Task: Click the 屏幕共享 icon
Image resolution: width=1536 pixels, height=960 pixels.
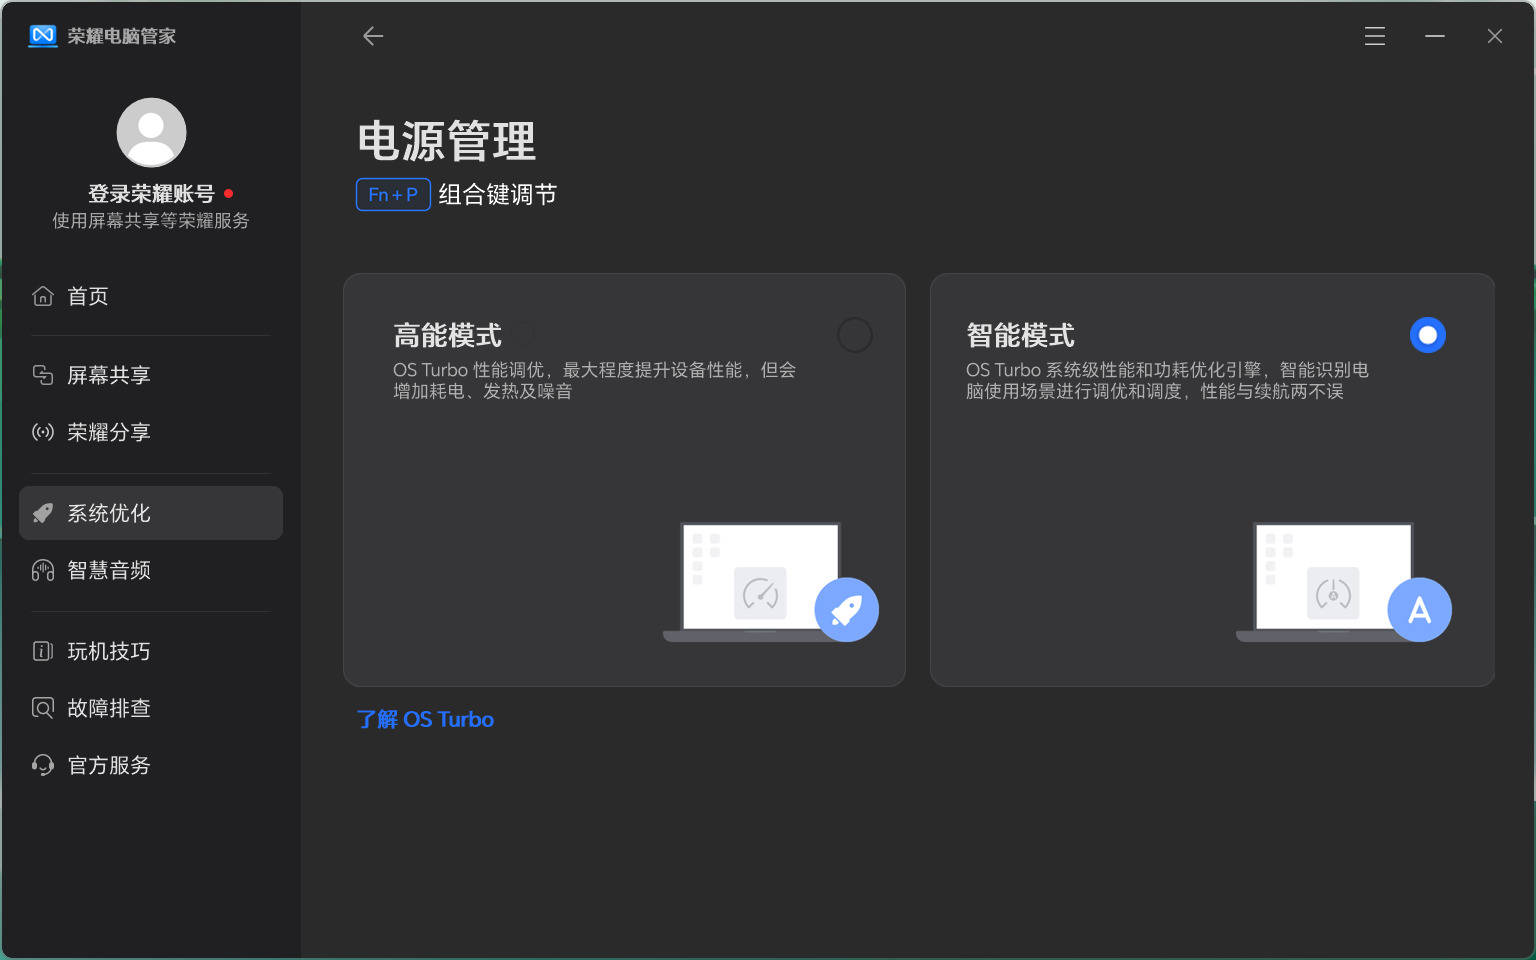Action: [43, 375]
